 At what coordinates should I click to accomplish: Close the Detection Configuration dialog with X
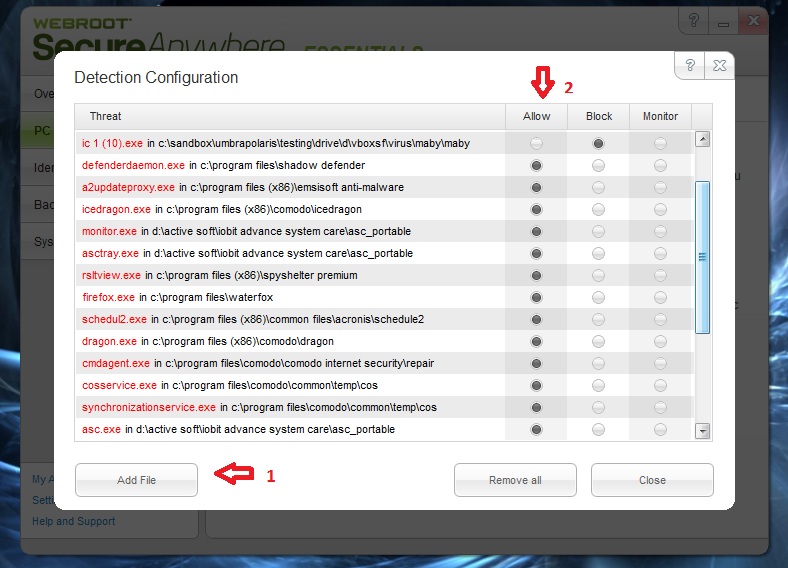pos(720,65)
